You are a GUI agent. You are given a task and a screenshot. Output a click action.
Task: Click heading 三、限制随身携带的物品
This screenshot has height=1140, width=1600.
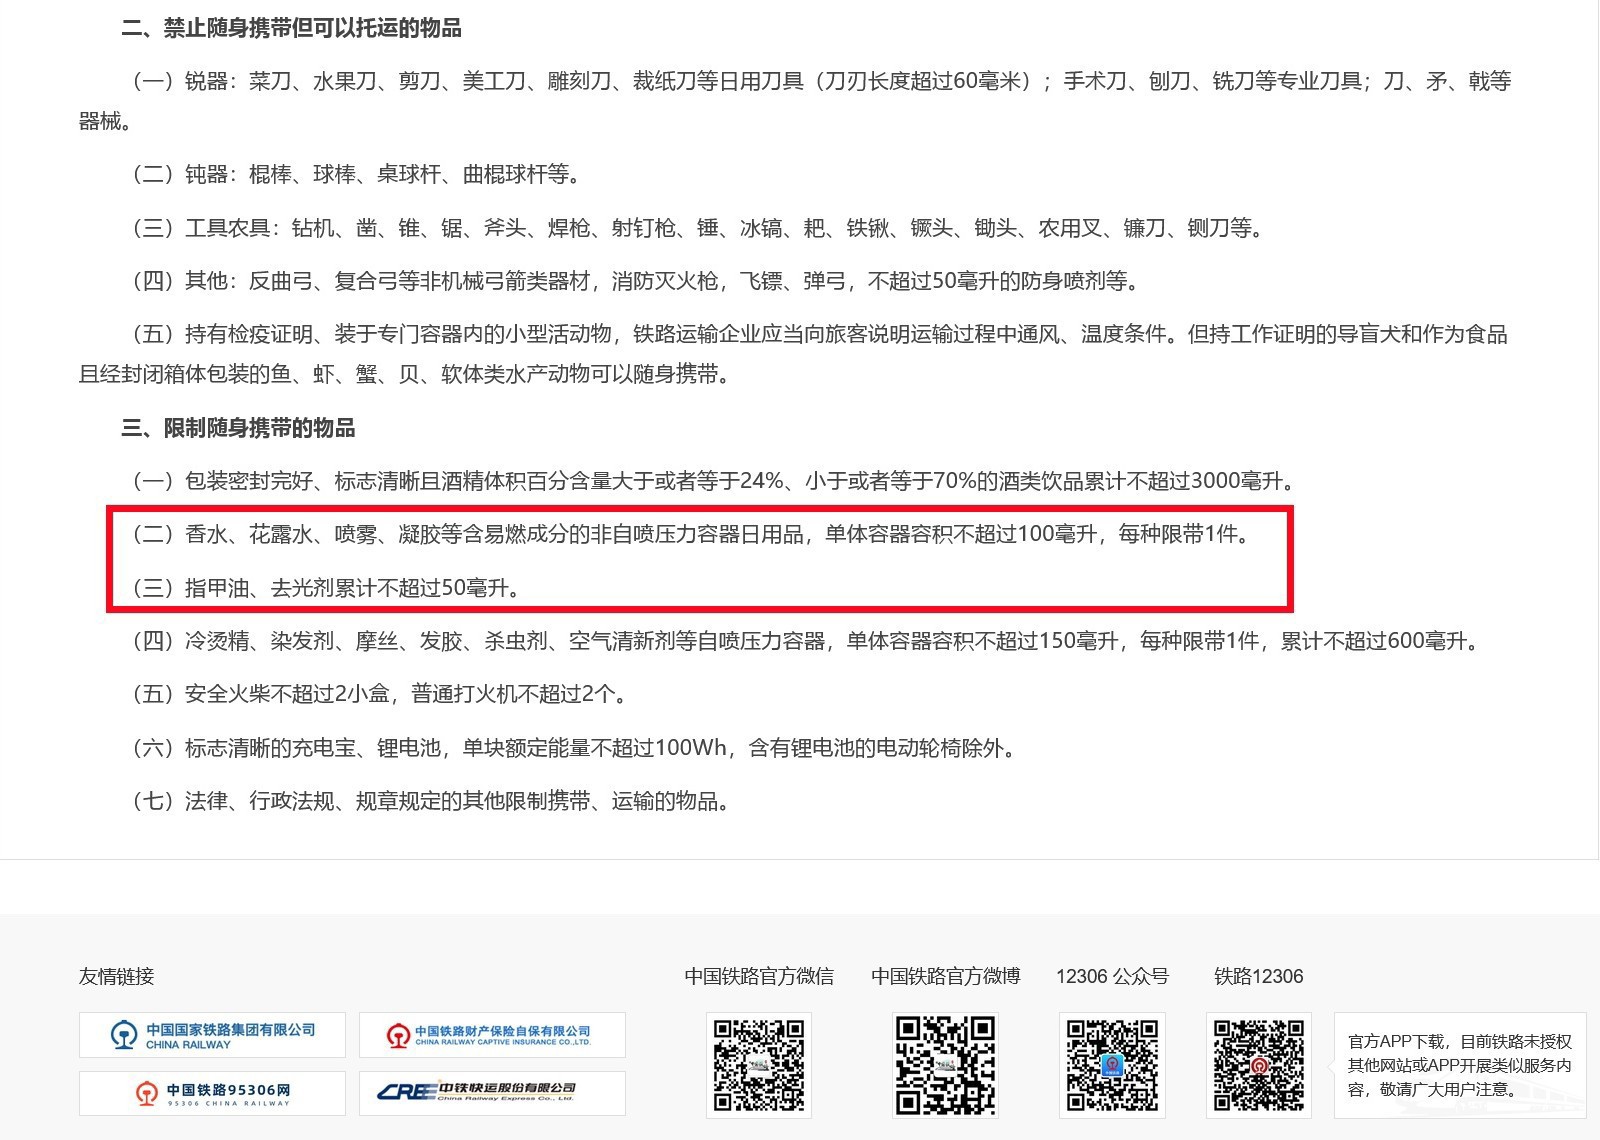point(238,428)
